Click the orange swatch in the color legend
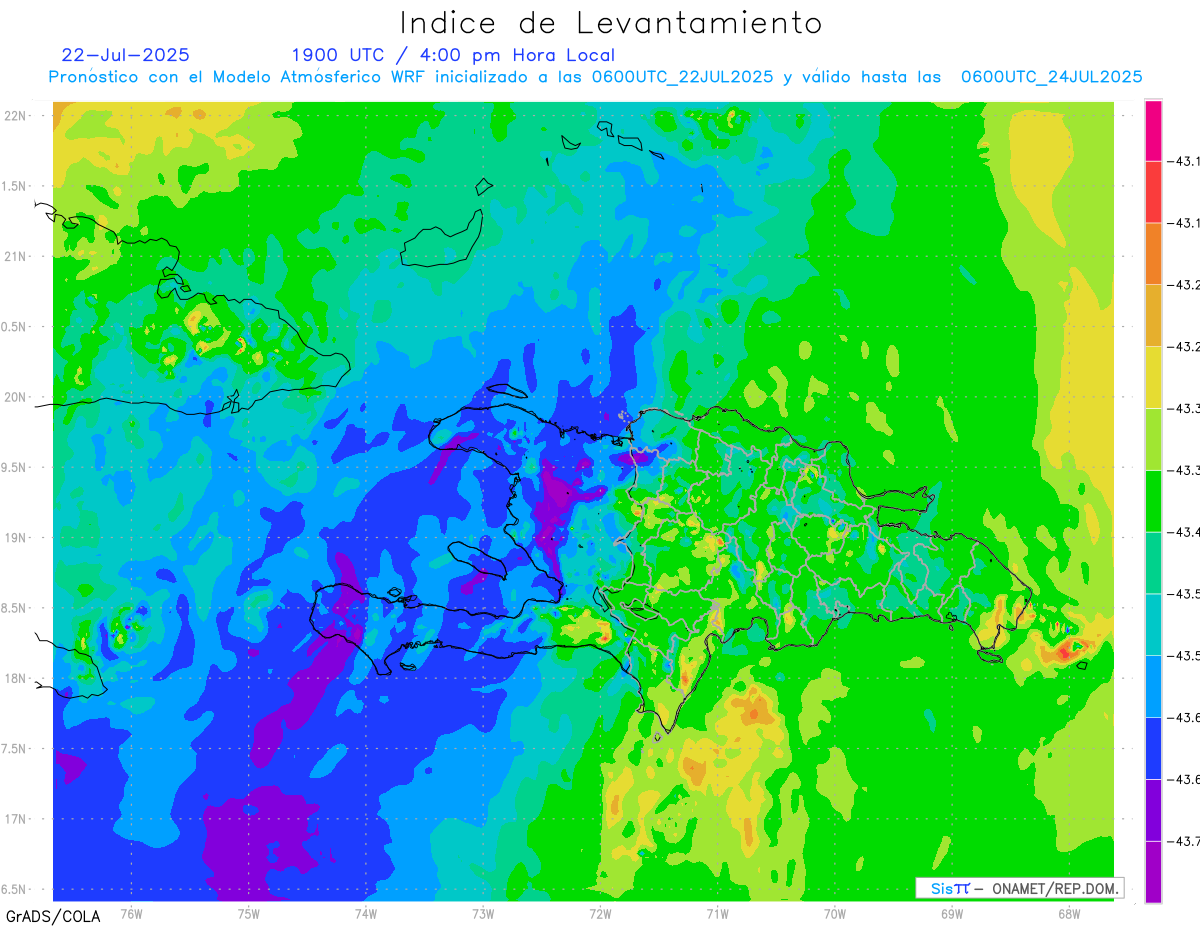Viewport: 1200px width, 927px height. point(1153,253)
